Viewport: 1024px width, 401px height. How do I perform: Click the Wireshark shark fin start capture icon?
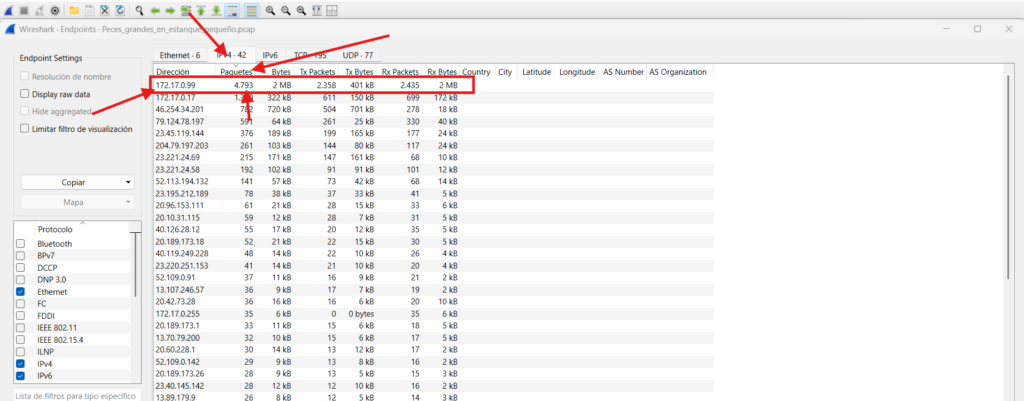(x=8, y=10)
